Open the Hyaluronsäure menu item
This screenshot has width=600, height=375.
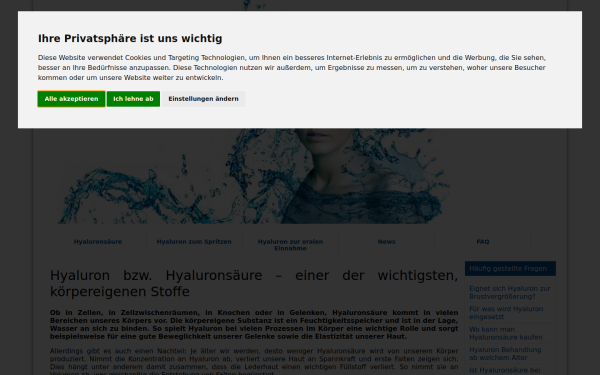[98, 242]
